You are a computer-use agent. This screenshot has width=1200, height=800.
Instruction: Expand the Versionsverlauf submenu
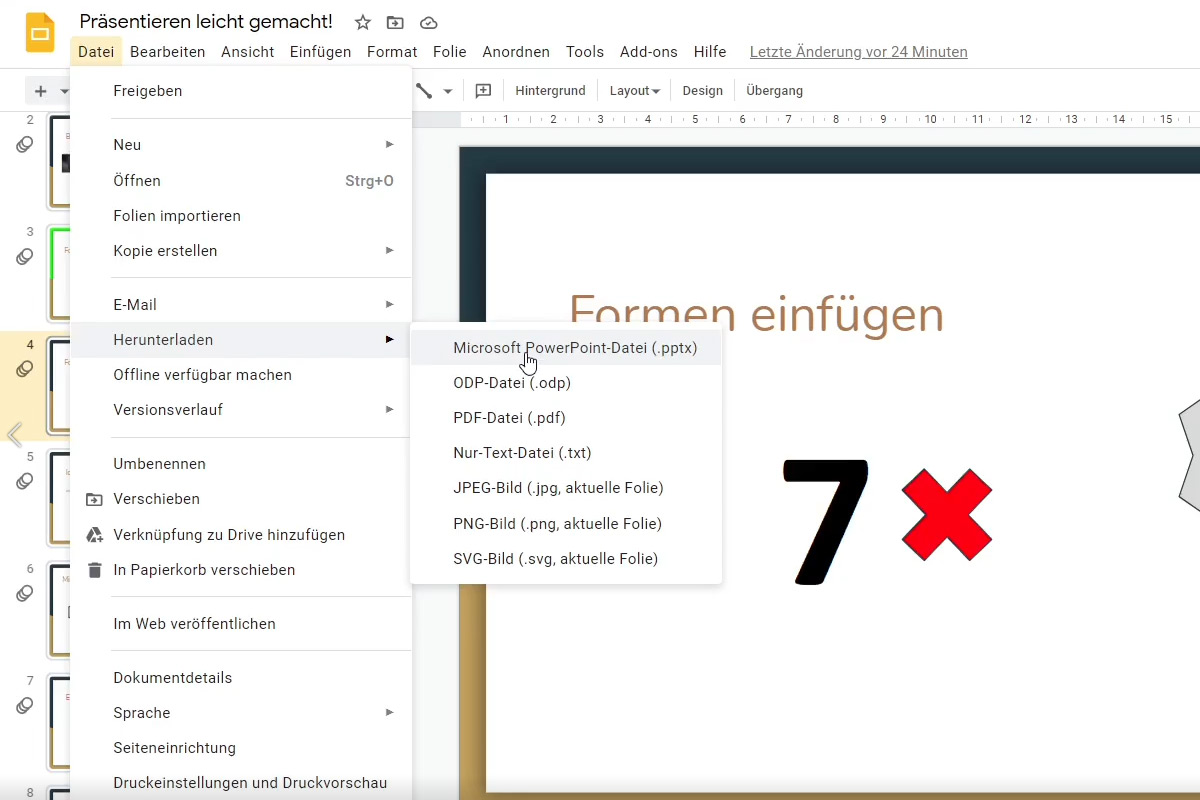[241, 410]
